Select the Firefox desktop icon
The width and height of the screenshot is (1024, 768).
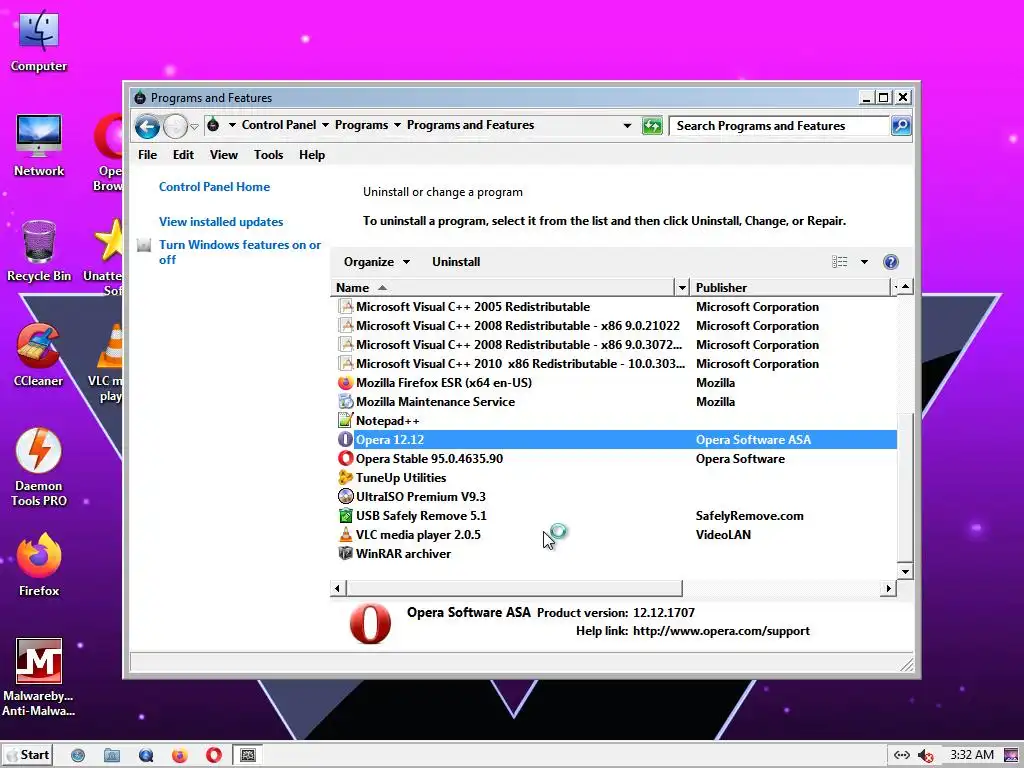click(x=39, y=565)
